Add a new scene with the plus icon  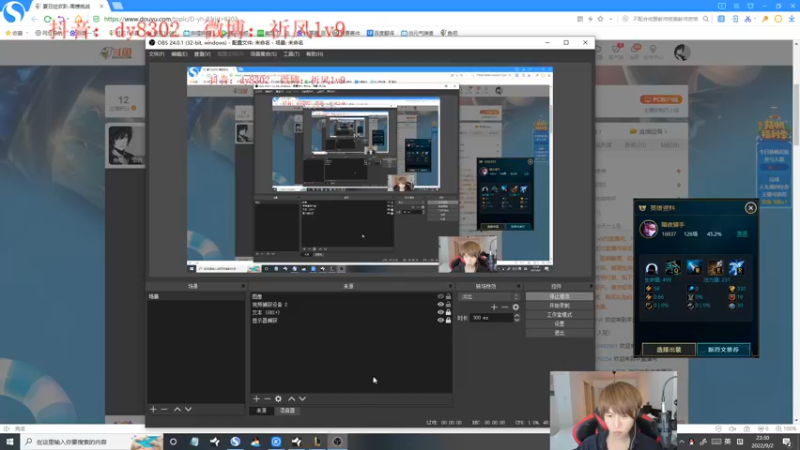tap(153, 409)
